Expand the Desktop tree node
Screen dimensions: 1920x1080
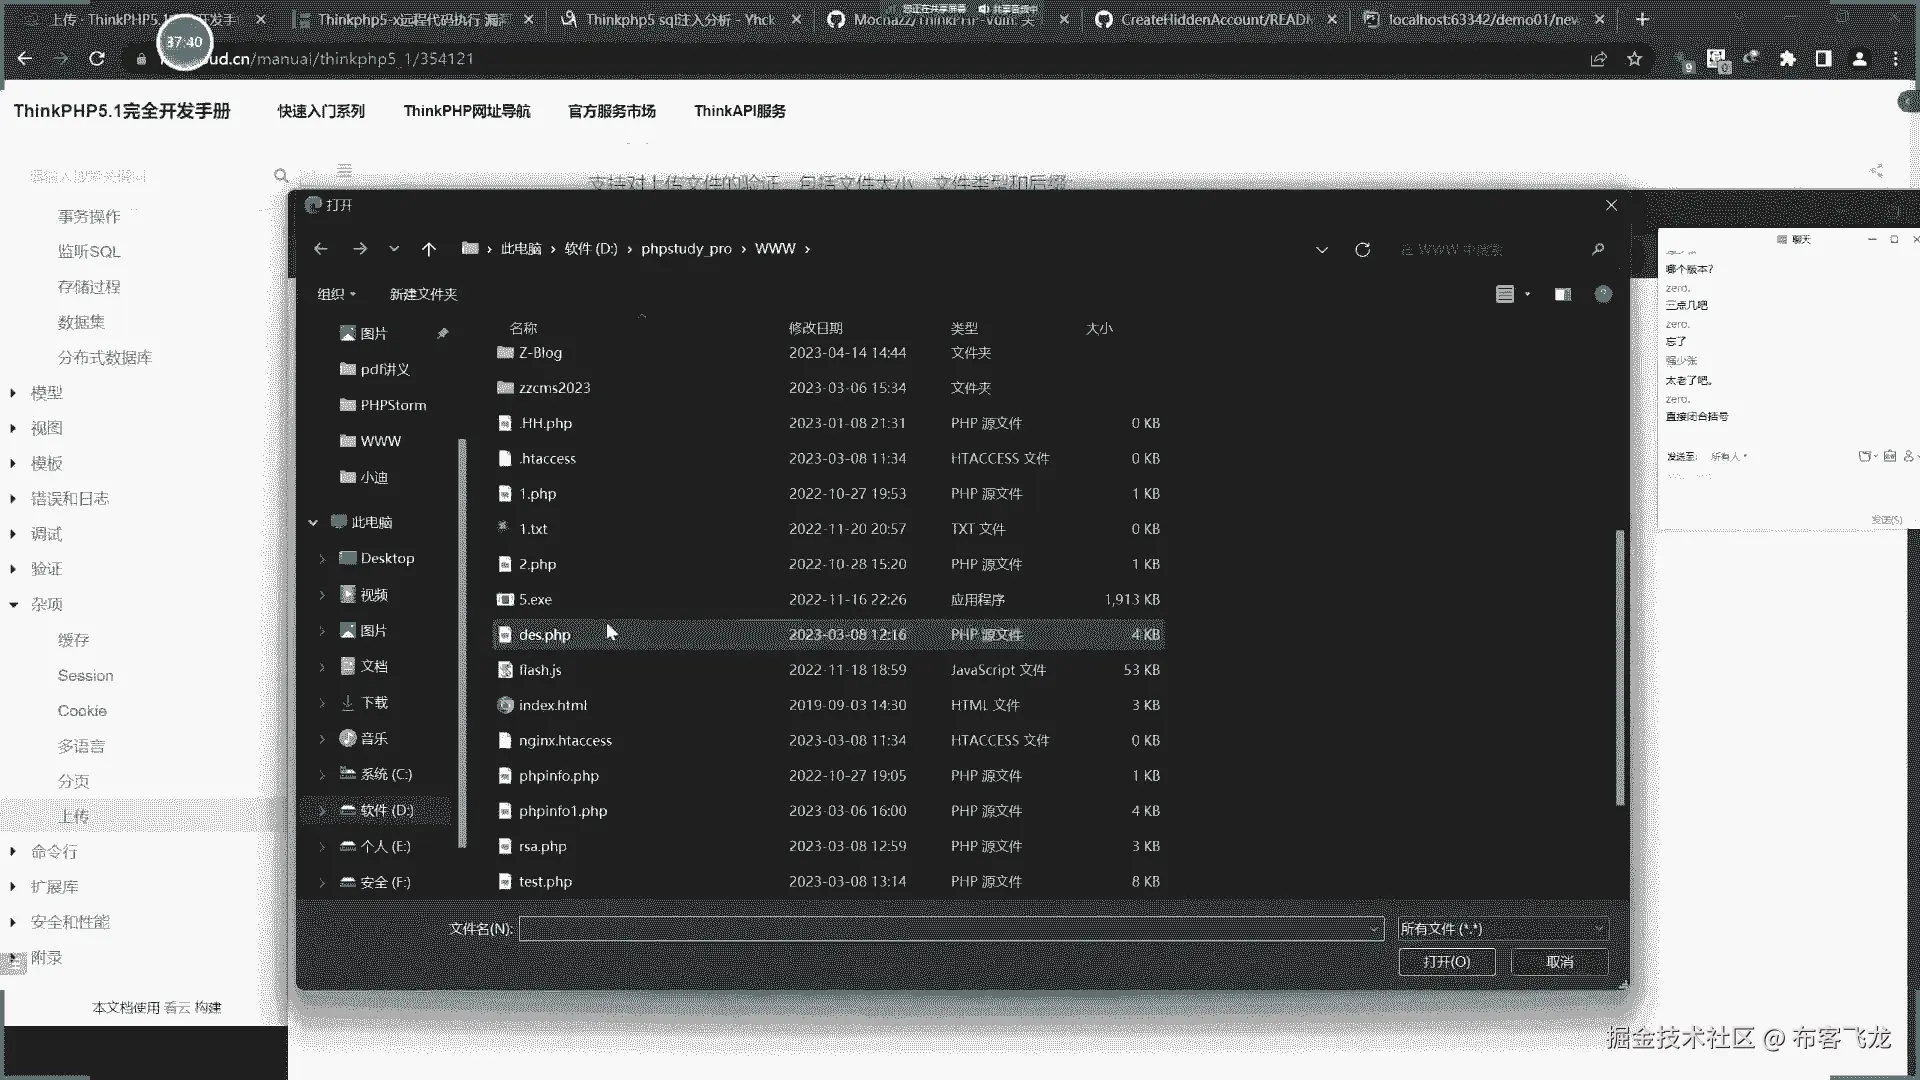pyautogui.click(x=322, y=559)
